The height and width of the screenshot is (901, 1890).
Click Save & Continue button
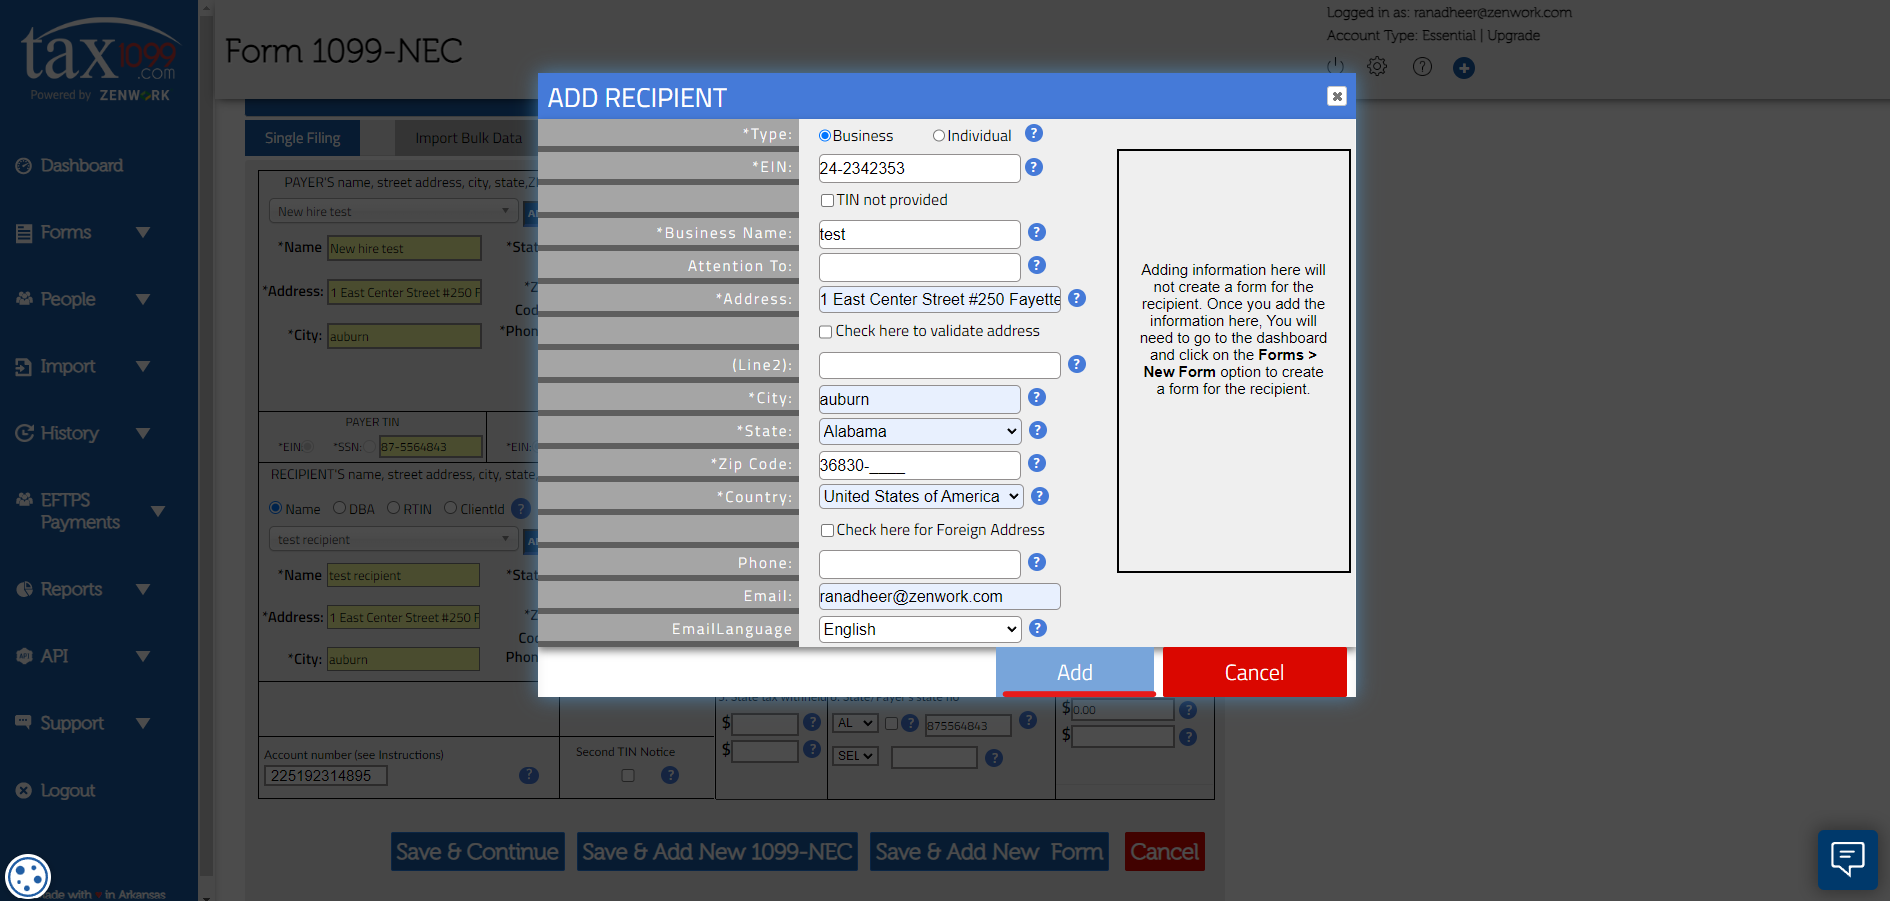click(477, 852)
